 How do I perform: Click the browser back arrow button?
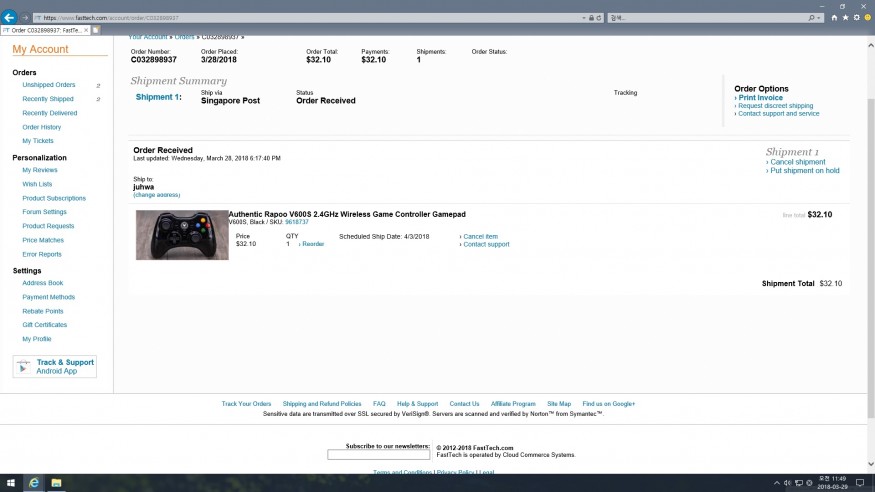(x=10, y=17)
